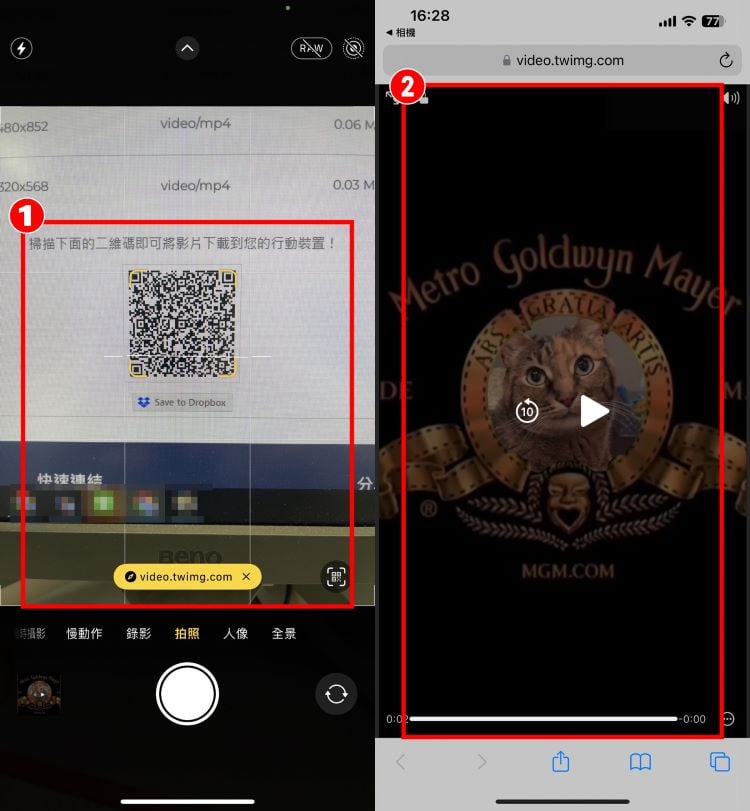This screenshot has width=750, height=811.
Task: Seek using the video progress bar
Action: (543, 719)
